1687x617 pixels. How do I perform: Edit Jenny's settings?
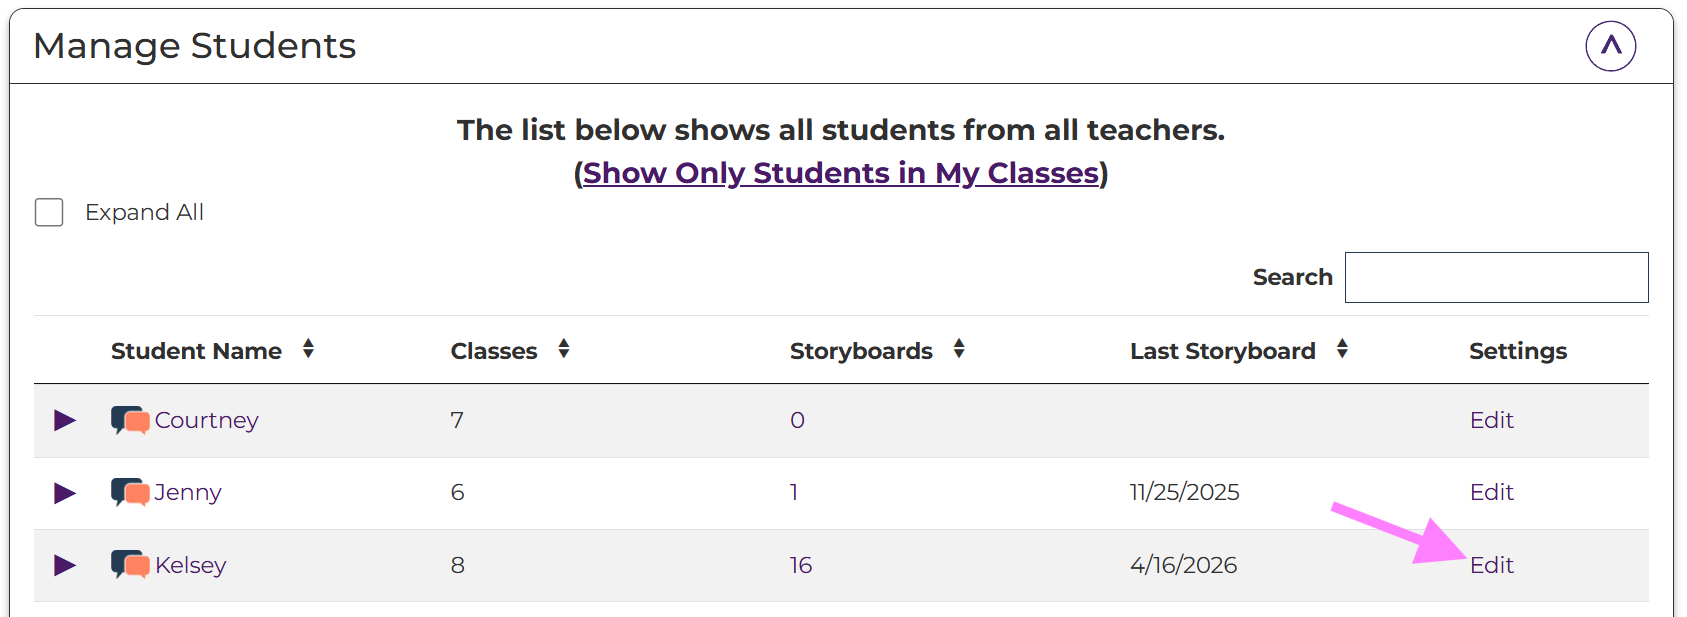tap(1491, 492)
